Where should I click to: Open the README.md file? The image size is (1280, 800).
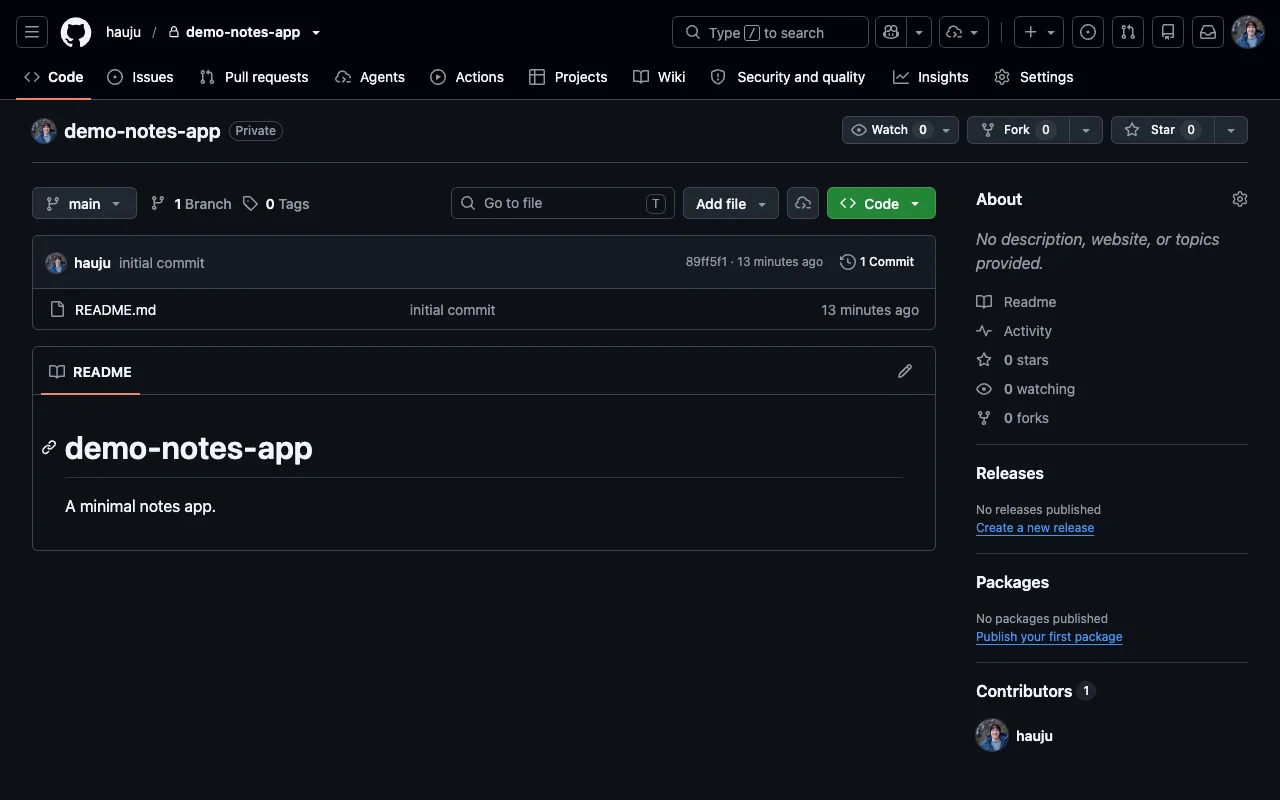point(115,310)
